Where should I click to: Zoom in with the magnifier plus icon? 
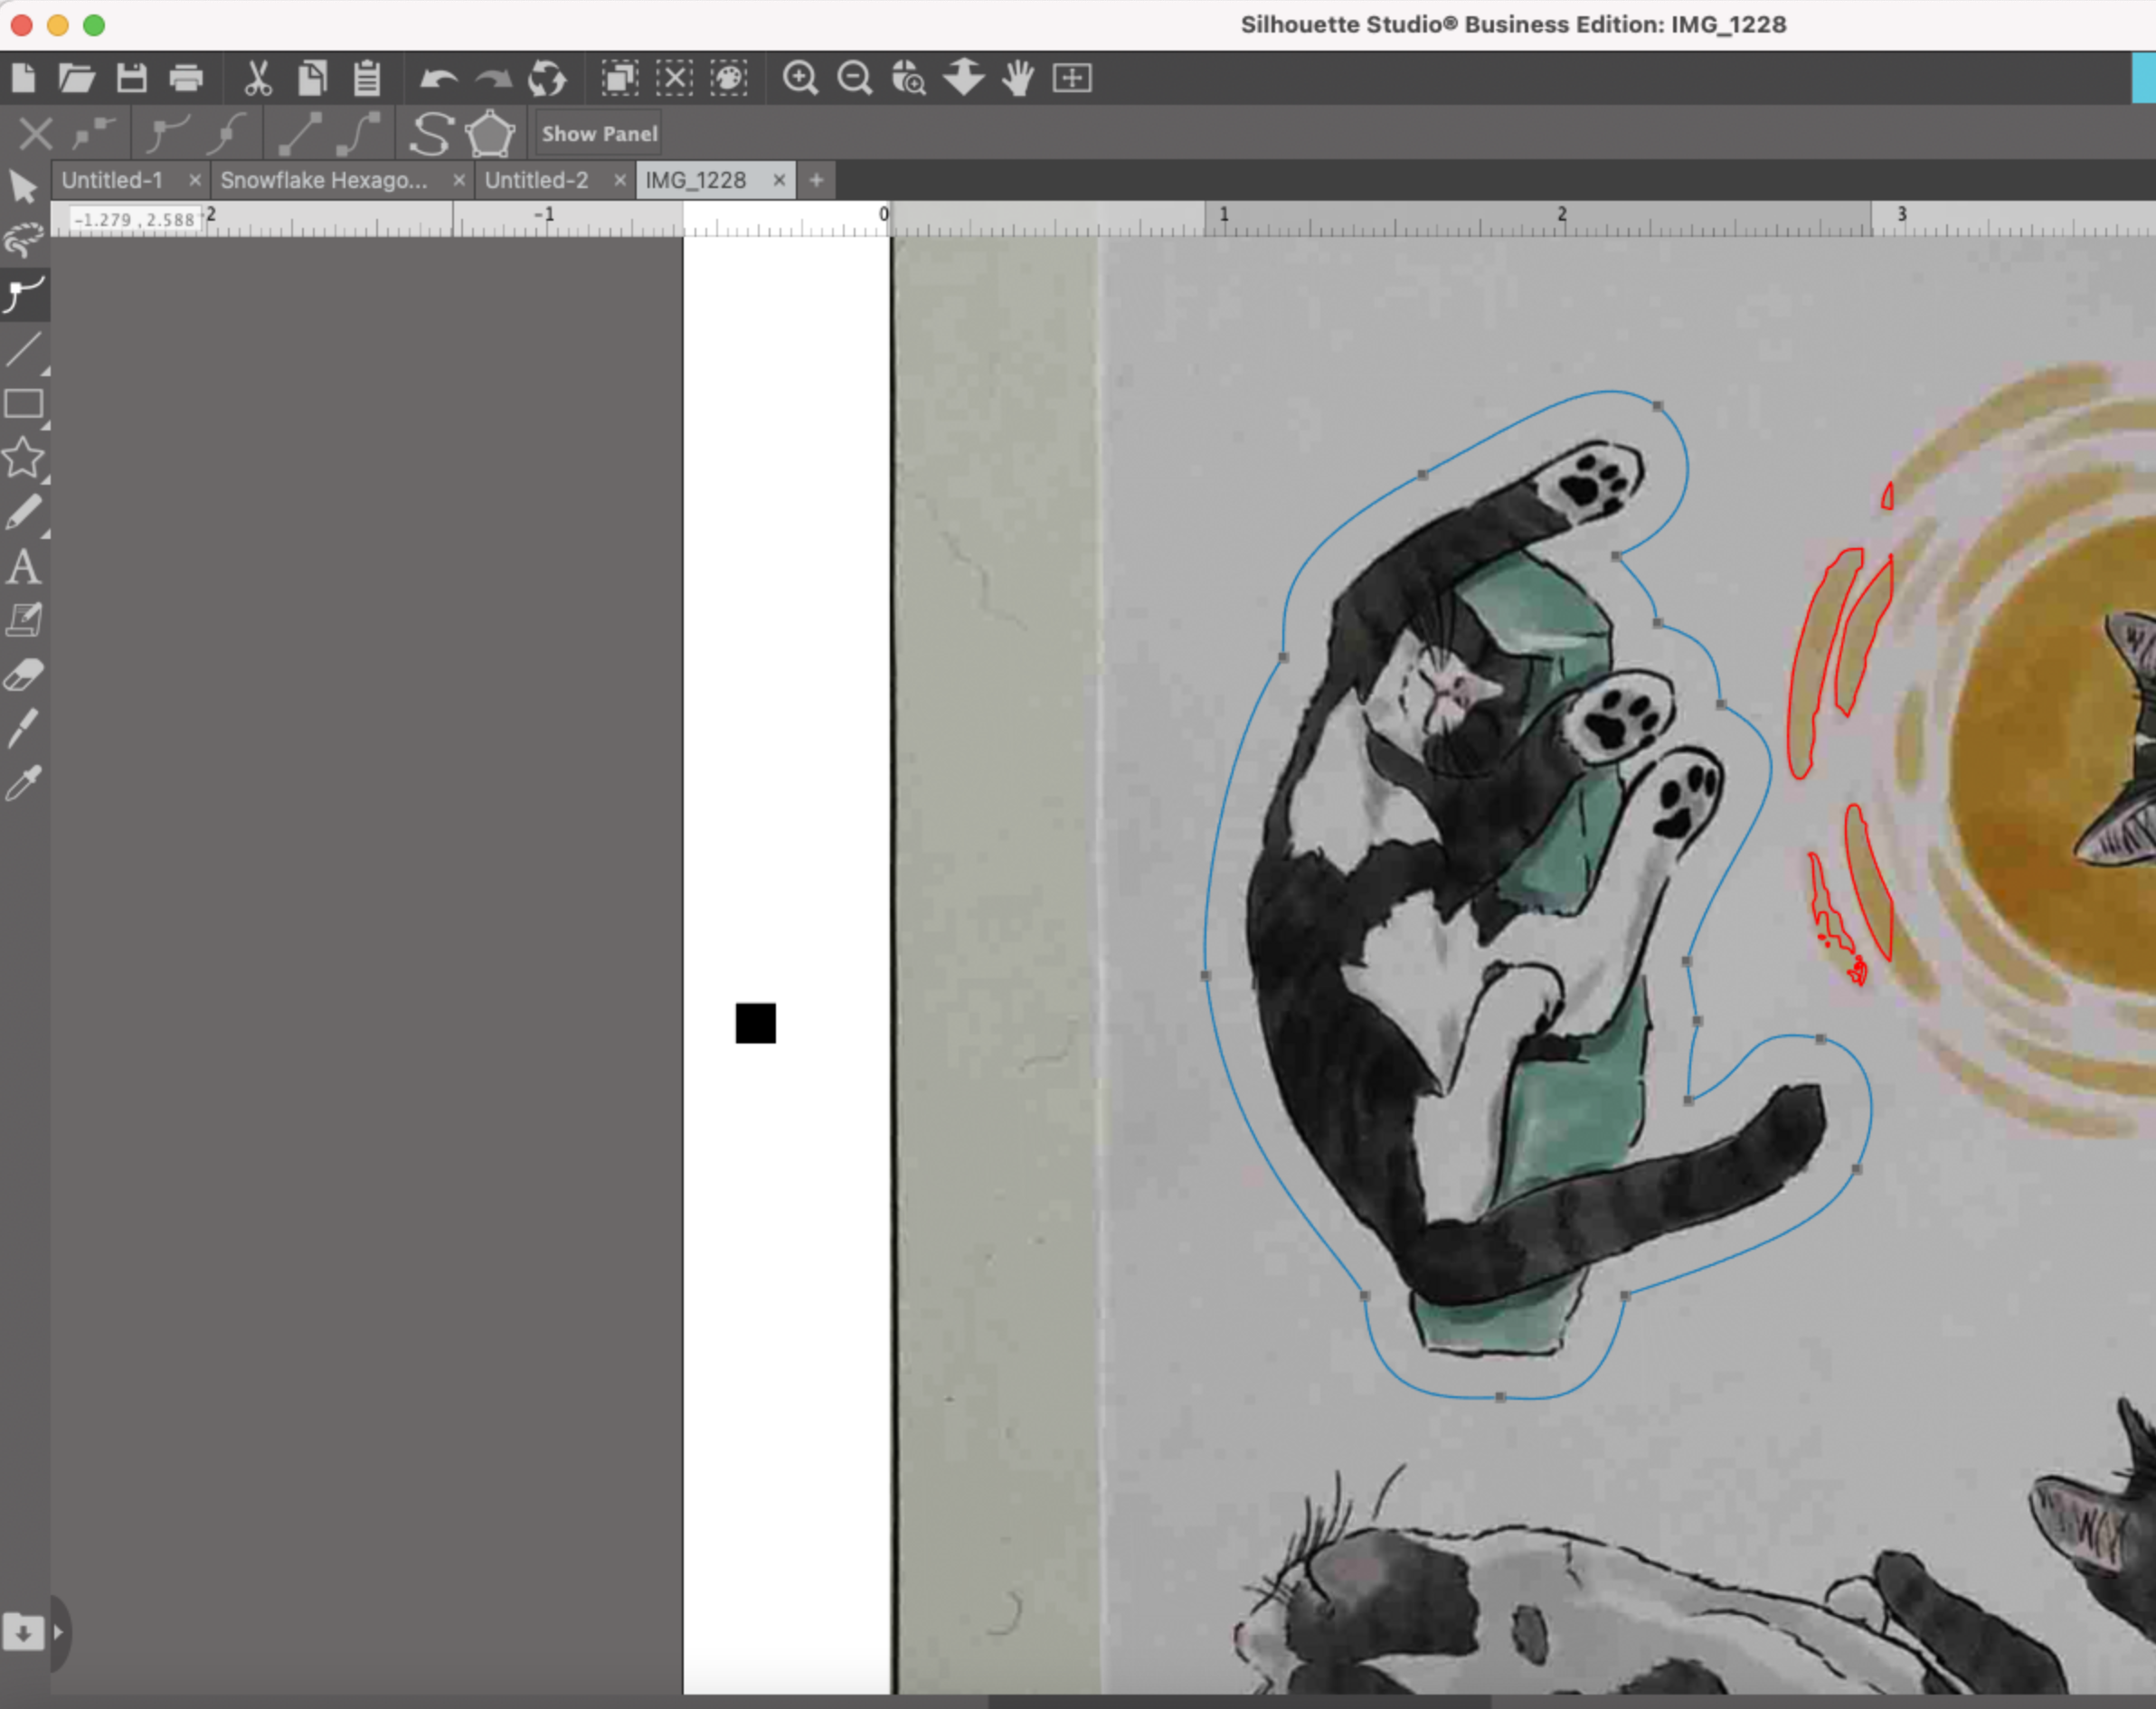(x=800, y=77)
